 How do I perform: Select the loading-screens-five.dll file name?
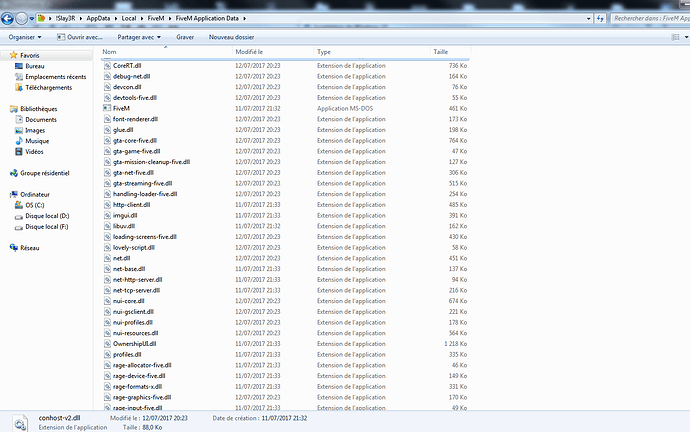(x=145, y=237)
